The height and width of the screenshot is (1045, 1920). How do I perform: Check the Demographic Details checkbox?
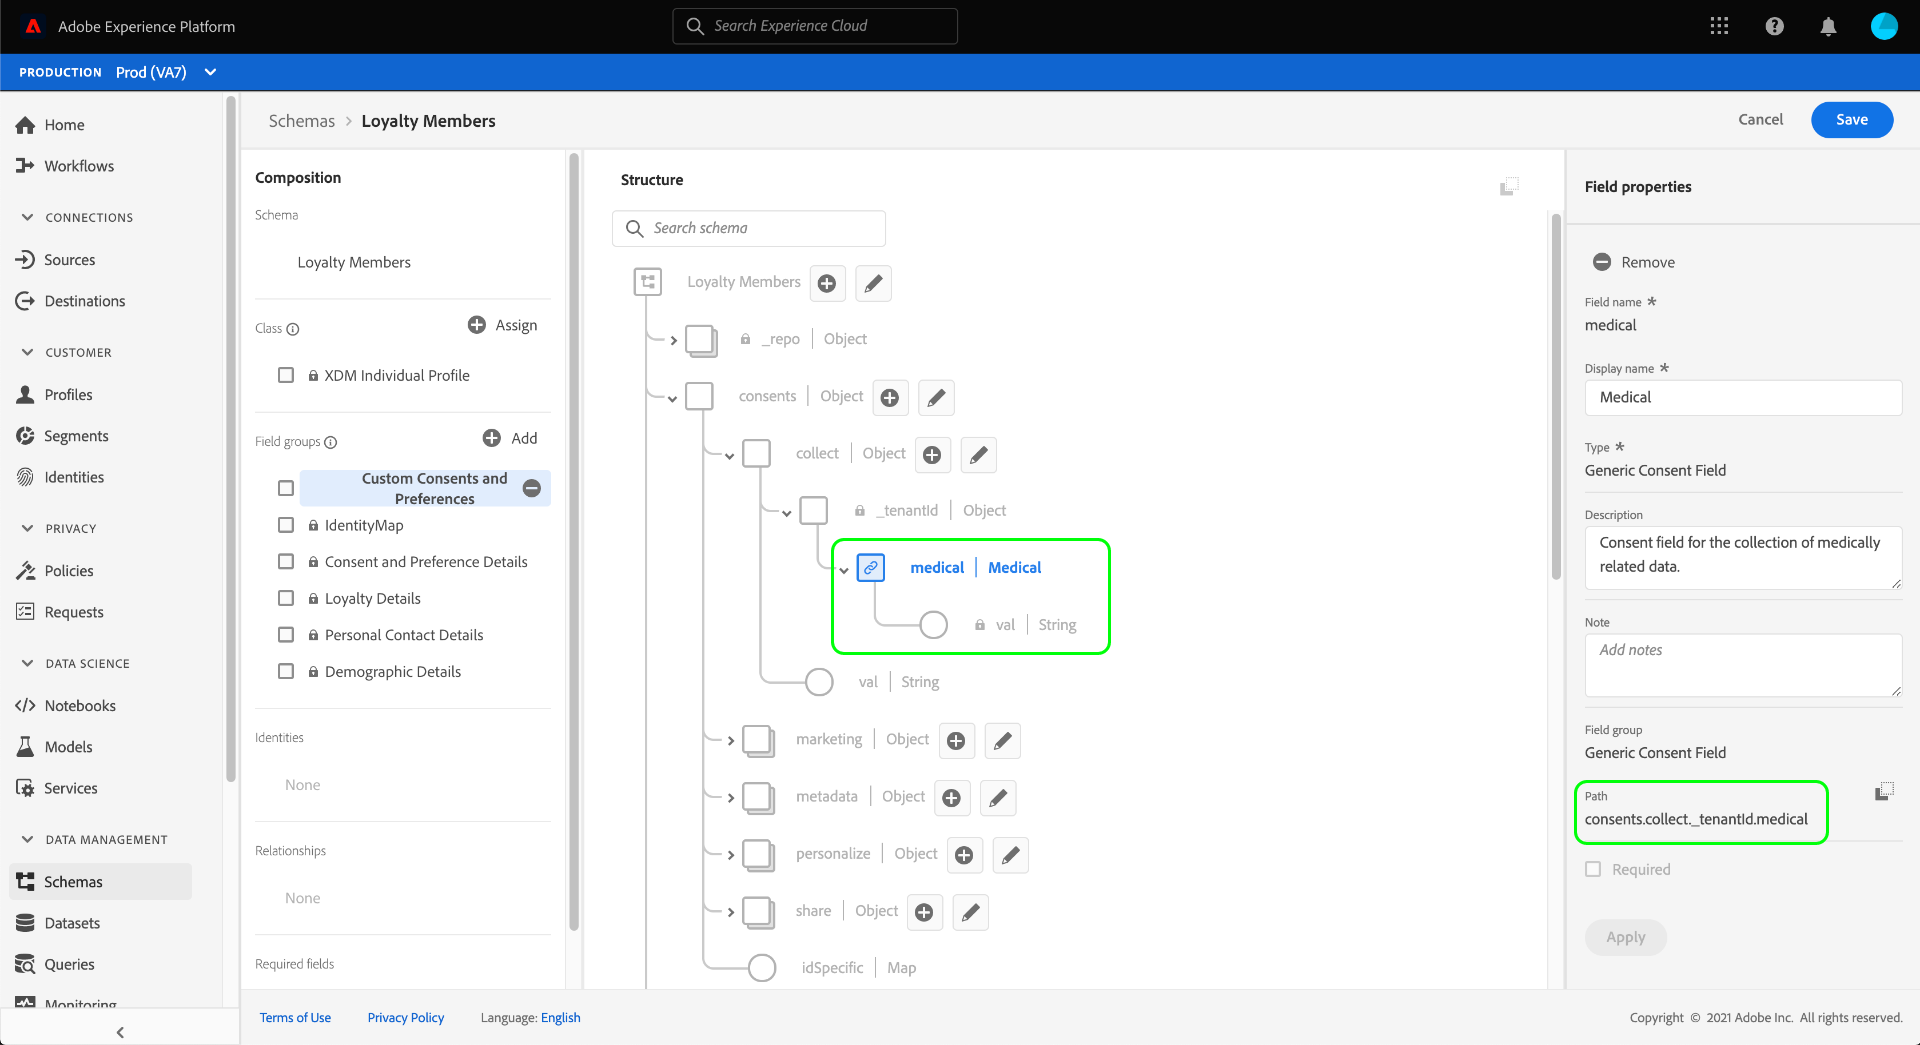[x=286, y=671]
